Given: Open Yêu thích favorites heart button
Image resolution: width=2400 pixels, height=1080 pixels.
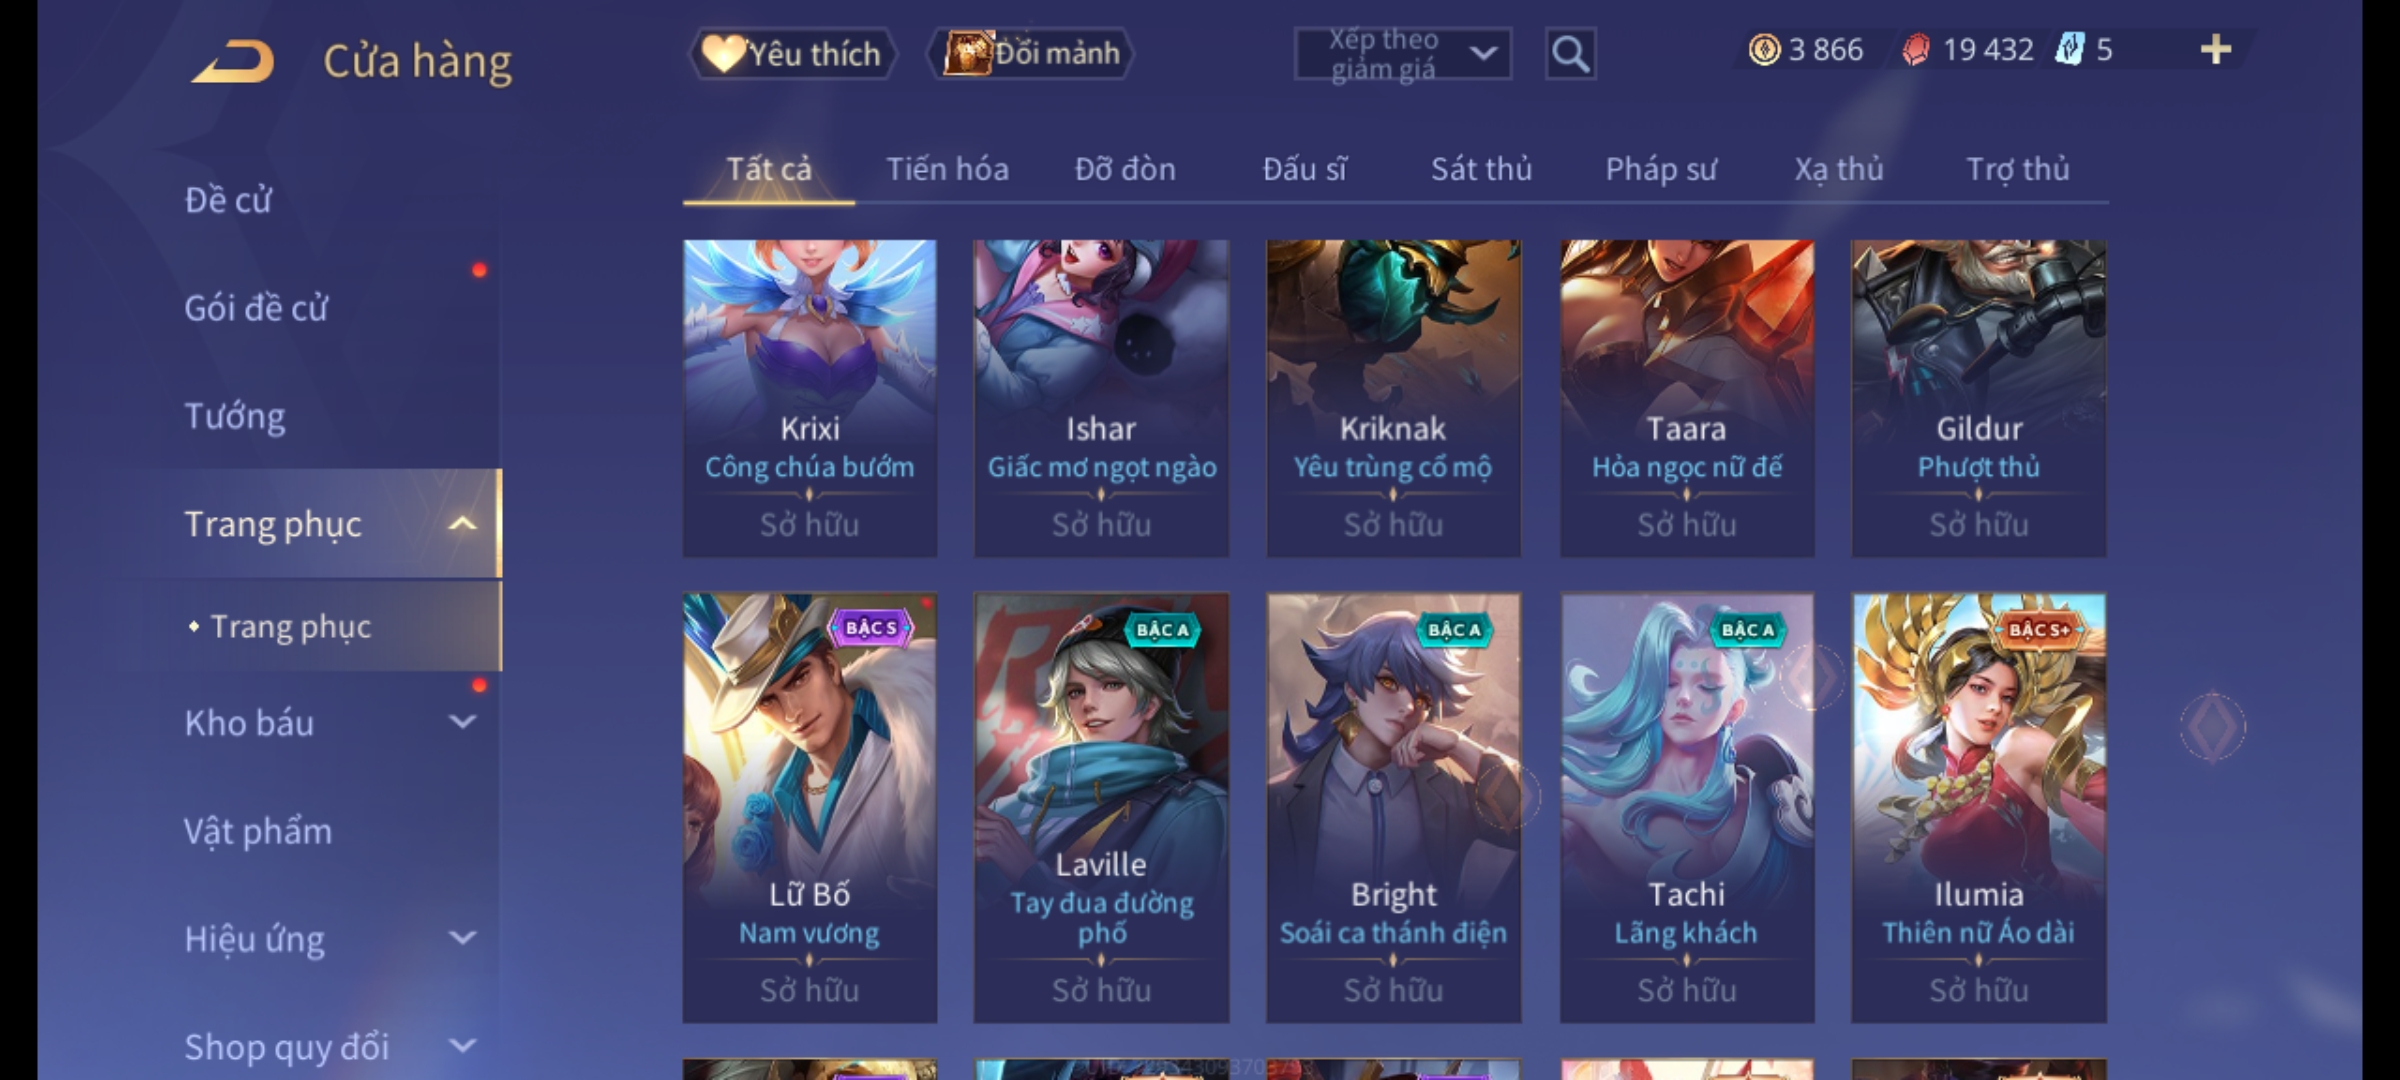Looking at the screenshot, I should coord(792,53).
